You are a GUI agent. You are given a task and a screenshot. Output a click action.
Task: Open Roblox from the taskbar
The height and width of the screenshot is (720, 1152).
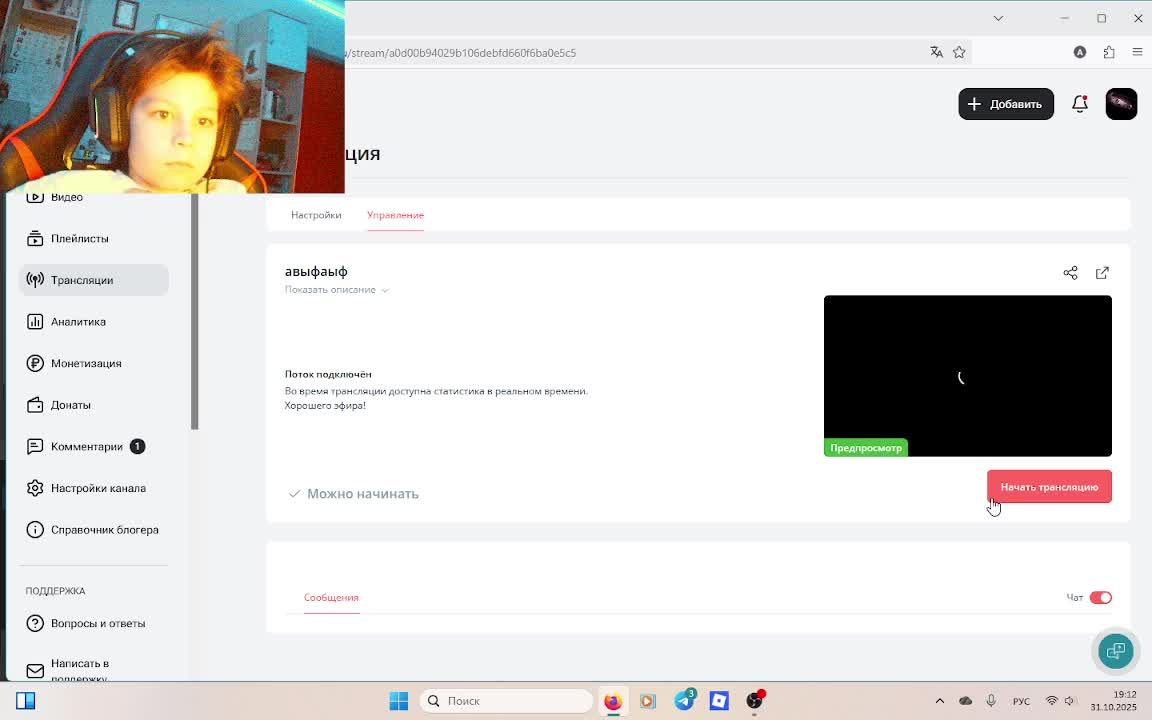(719, 701)
